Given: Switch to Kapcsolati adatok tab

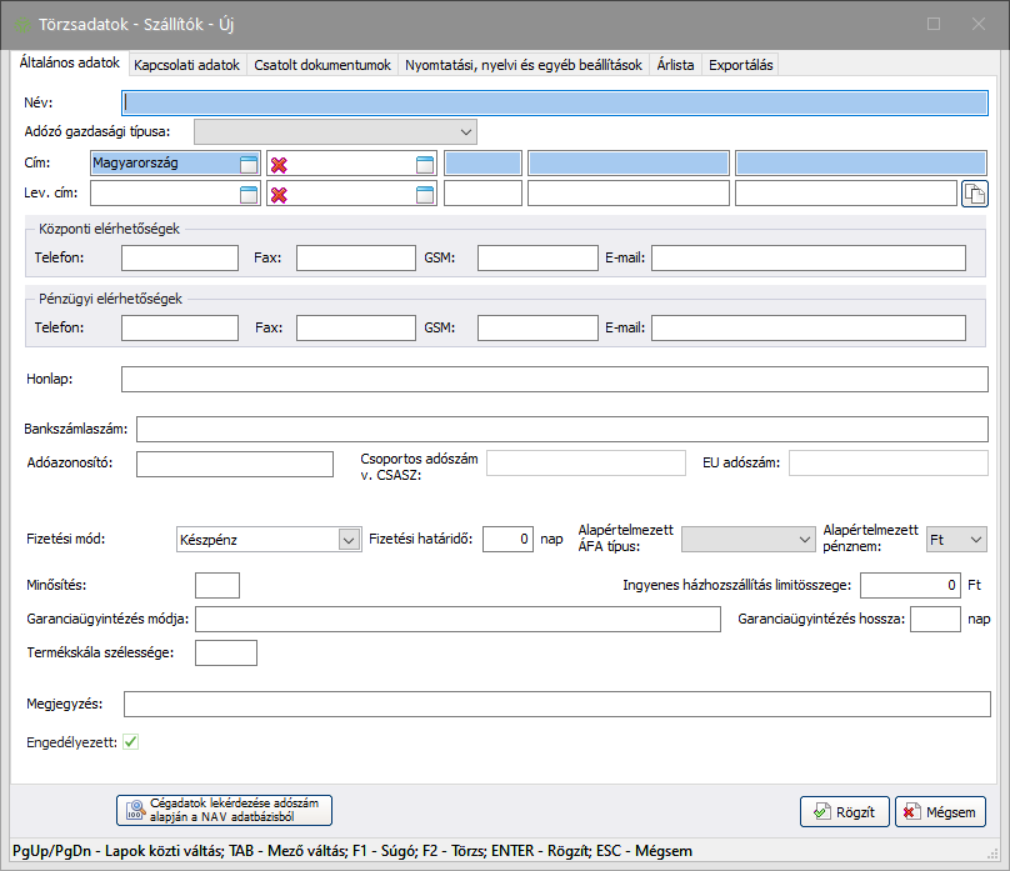Looking at the screenshot, I should pyautogui.click(x=187, y=65).
